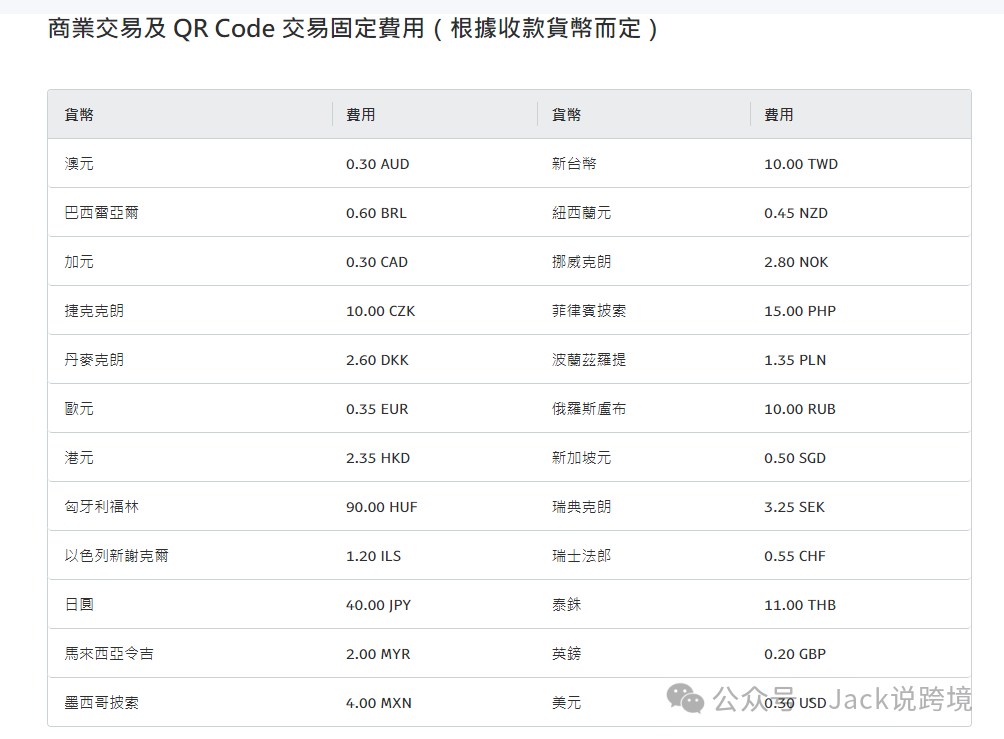Screen dimensions: 1004x739
Task: Click the 90.00 HUF fee value
Action: 381,507
